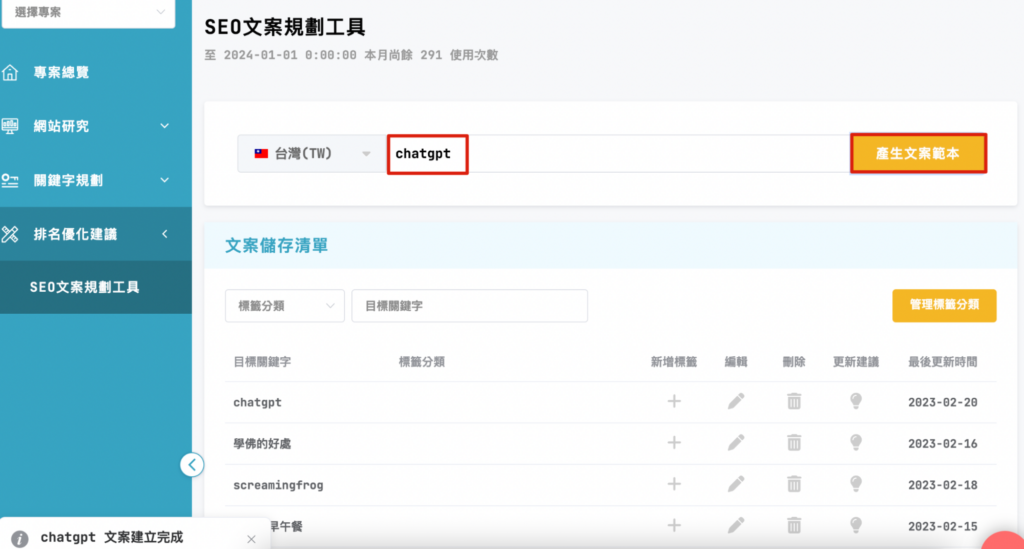Collapse the 排名優化建議 section chevron

pyautogui.click(x=165, y=234)
